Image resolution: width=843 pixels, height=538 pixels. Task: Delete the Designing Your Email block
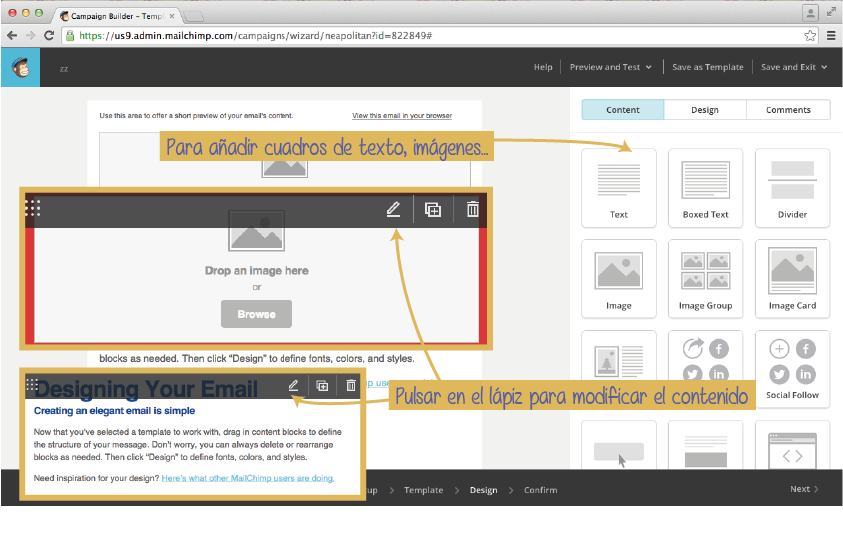[x=351, y=385]
